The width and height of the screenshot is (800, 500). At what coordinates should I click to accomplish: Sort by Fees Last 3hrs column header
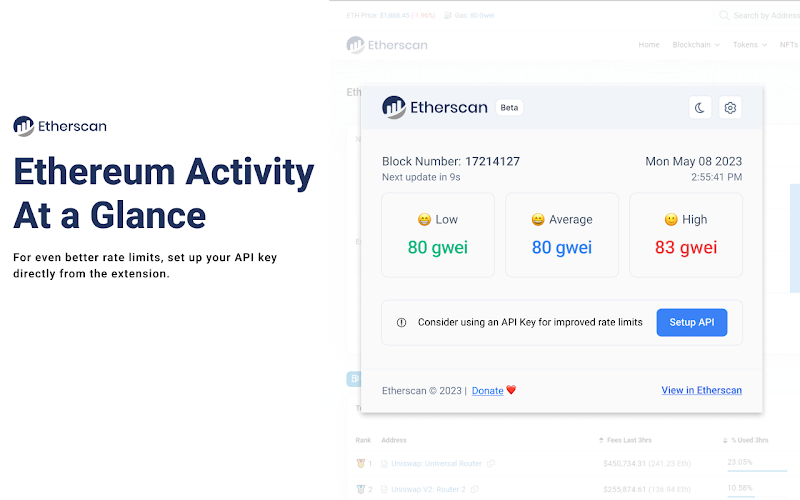pos(625,440)
